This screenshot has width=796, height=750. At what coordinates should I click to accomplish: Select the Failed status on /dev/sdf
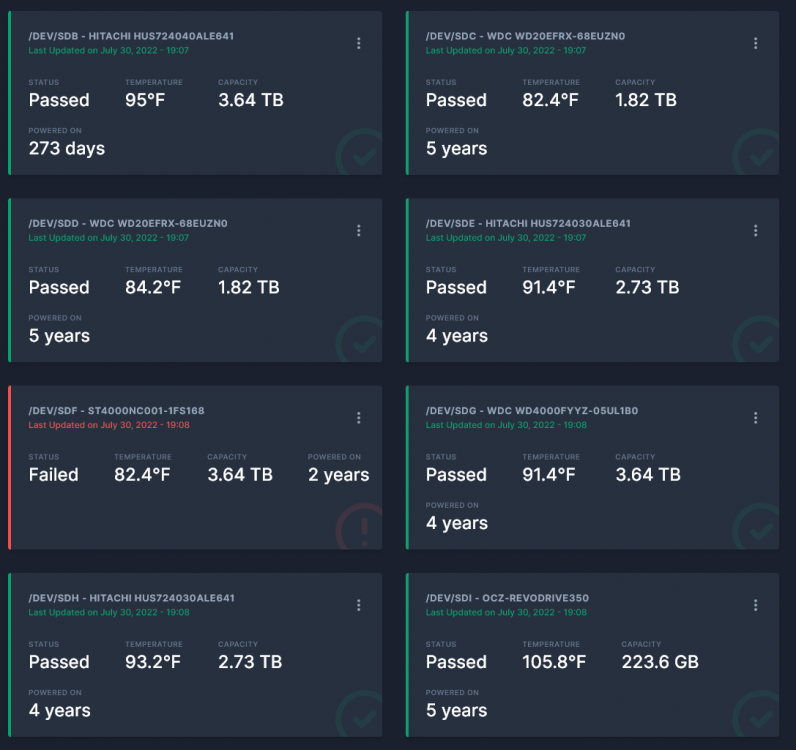(x=54, y=474)
